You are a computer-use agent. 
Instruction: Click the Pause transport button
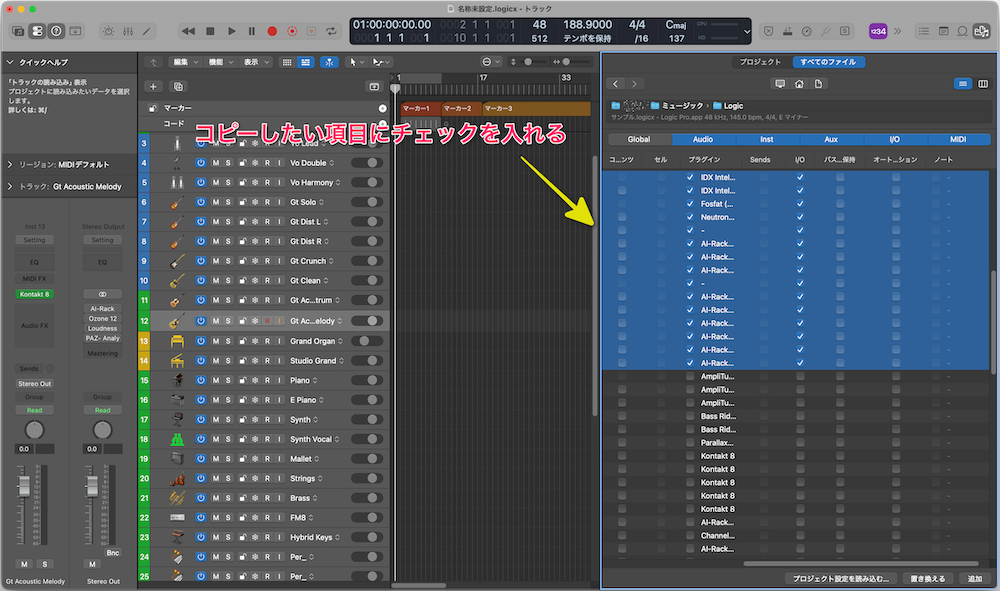[x=252, y=31]
